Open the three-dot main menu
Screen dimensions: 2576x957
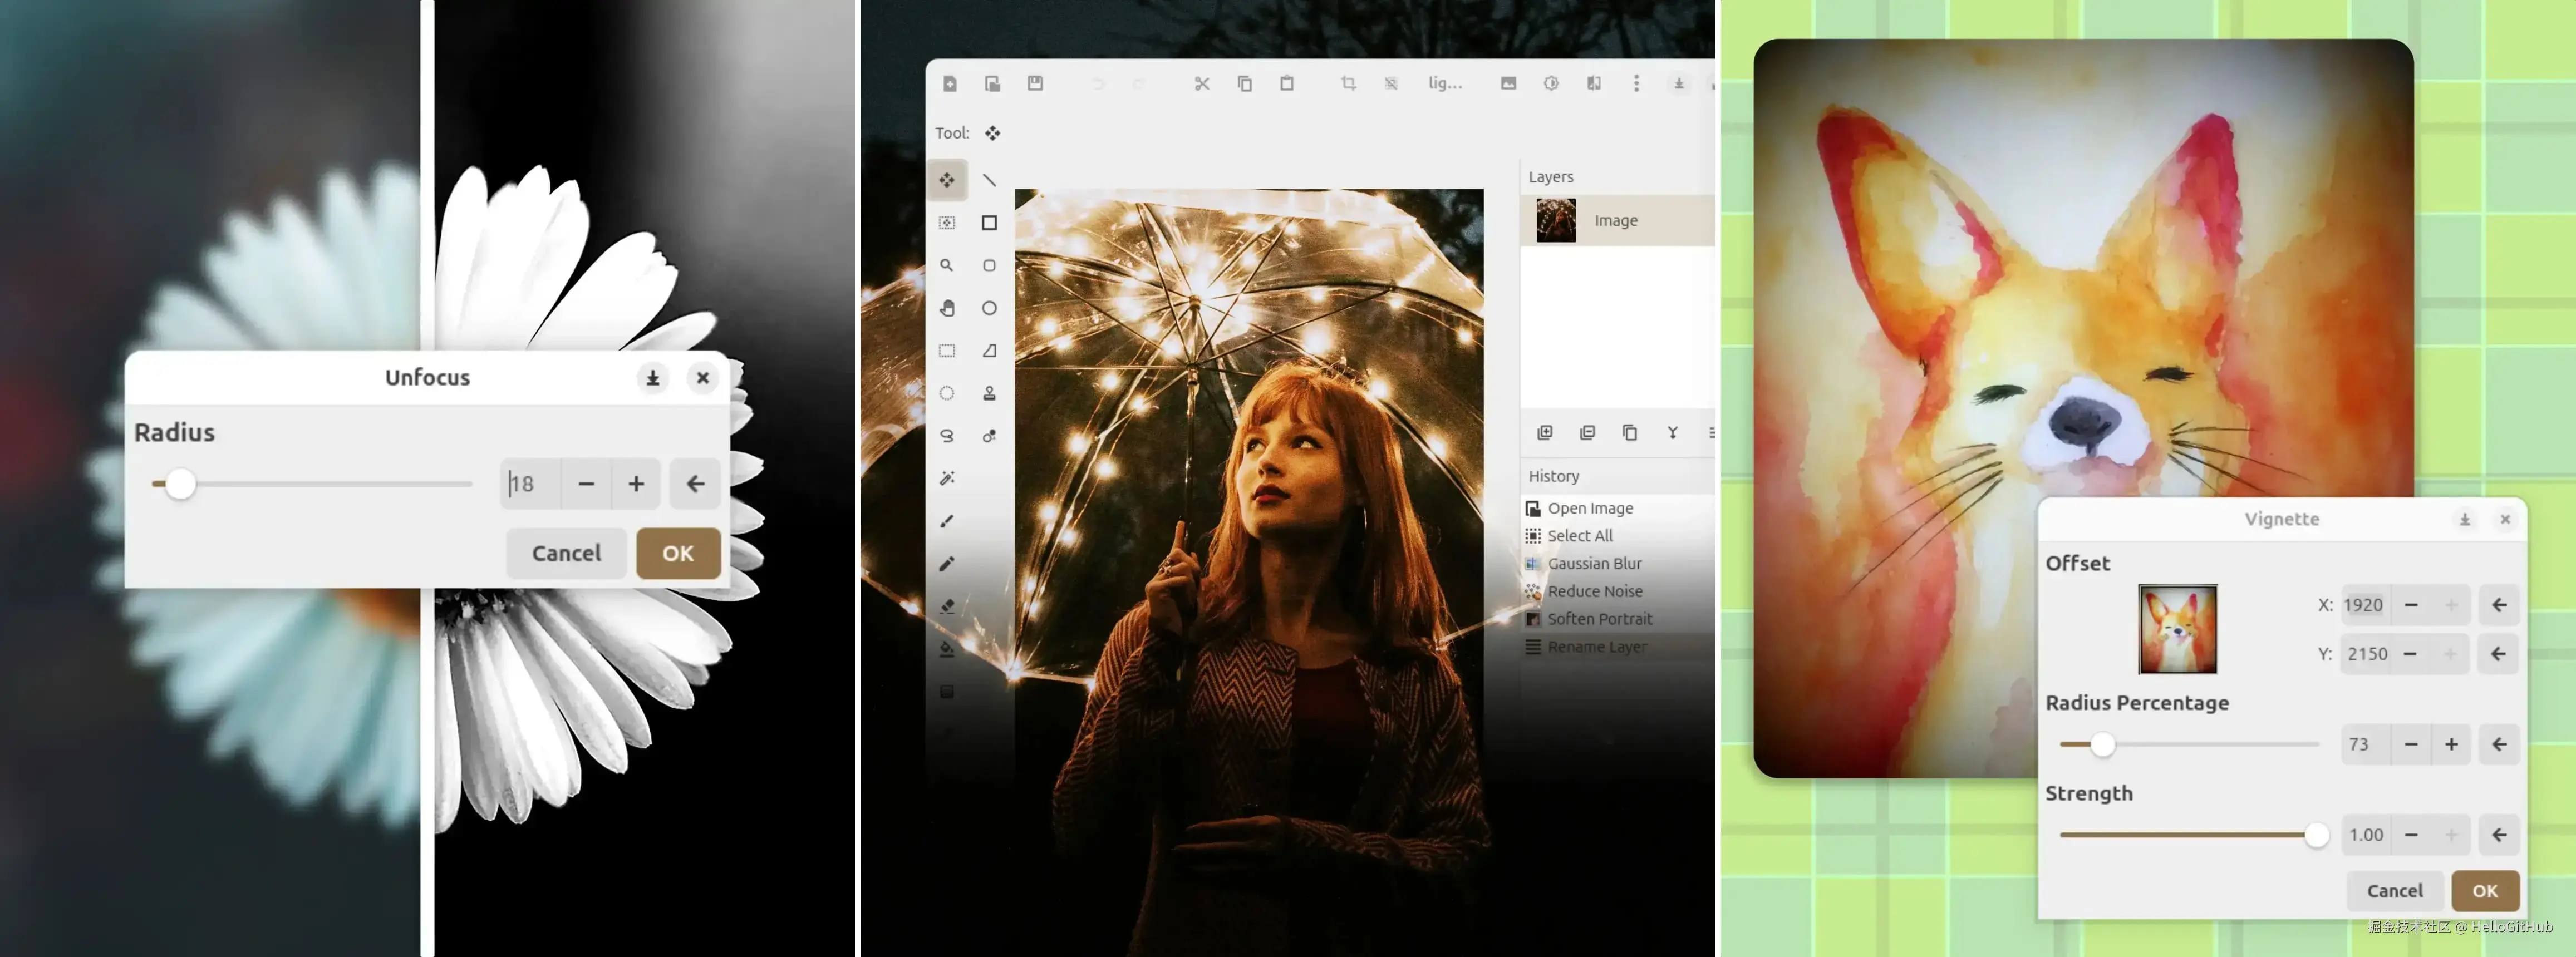click(x=1636, y=84)
